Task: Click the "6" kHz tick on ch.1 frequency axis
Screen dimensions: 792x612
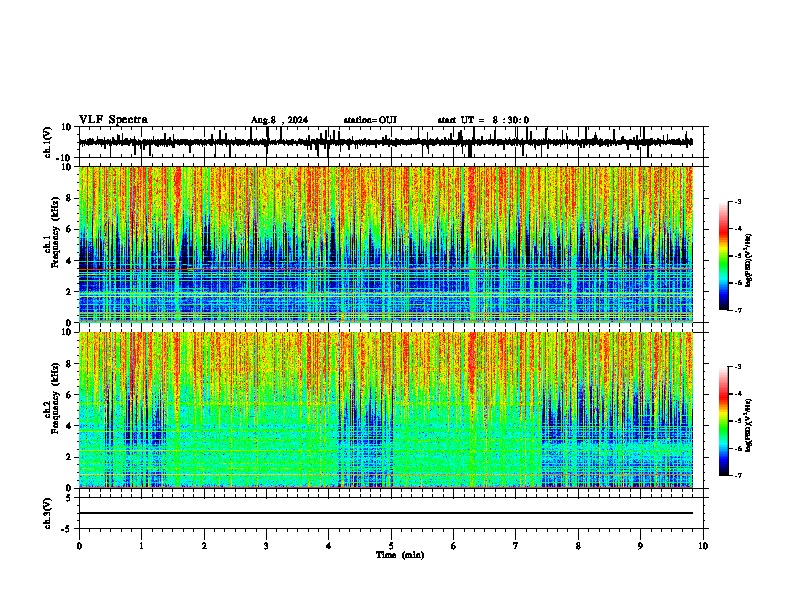Action: point(69,230)
